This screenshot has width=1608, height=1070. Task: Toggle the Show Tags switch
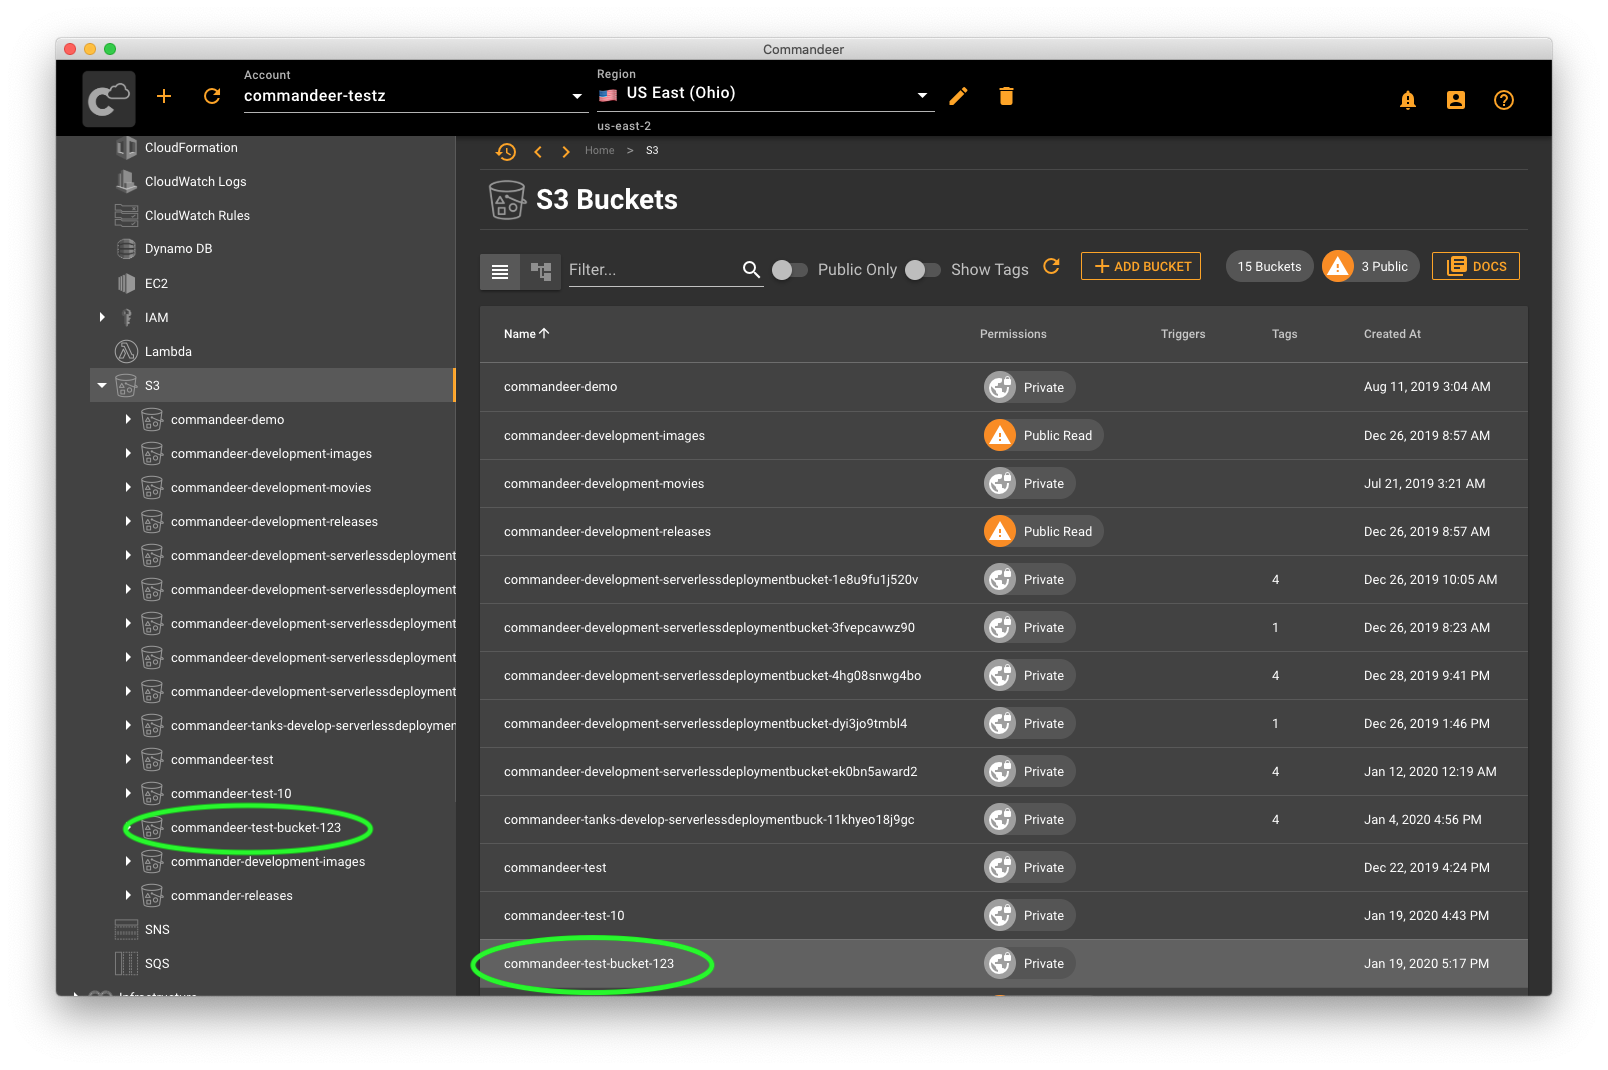click(x=922, y=270)
